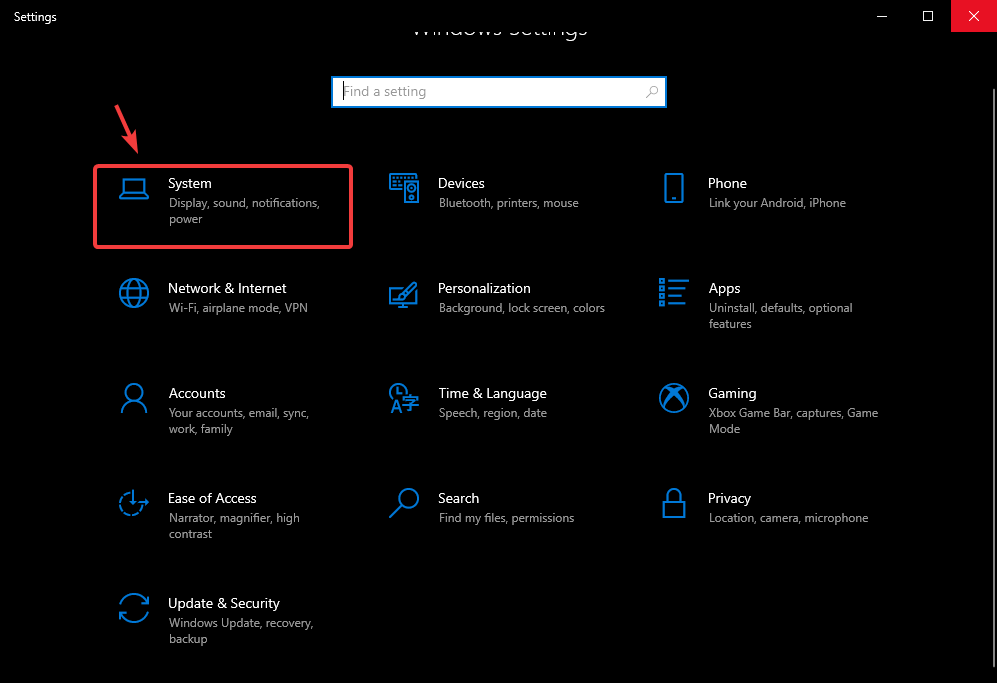Click 'Uninstall, defaults, optional features' description

pyautogui.click(x=780, y=315)
